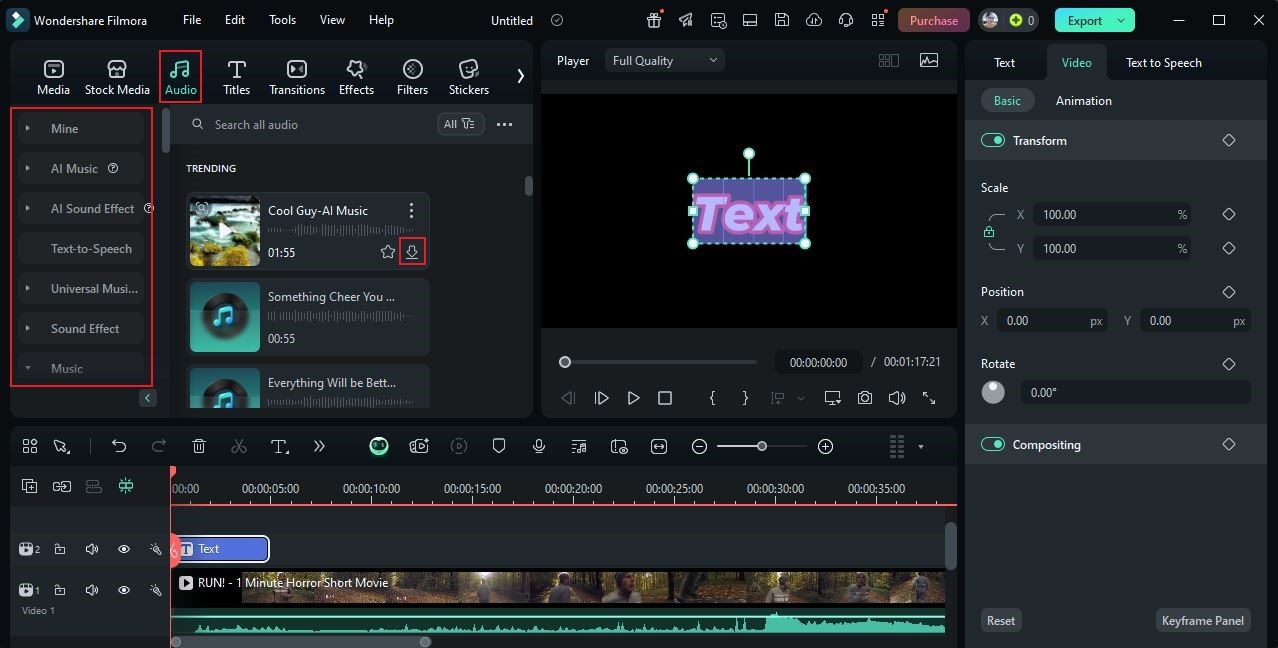Show more tabs with right chevron

point(520,76)
